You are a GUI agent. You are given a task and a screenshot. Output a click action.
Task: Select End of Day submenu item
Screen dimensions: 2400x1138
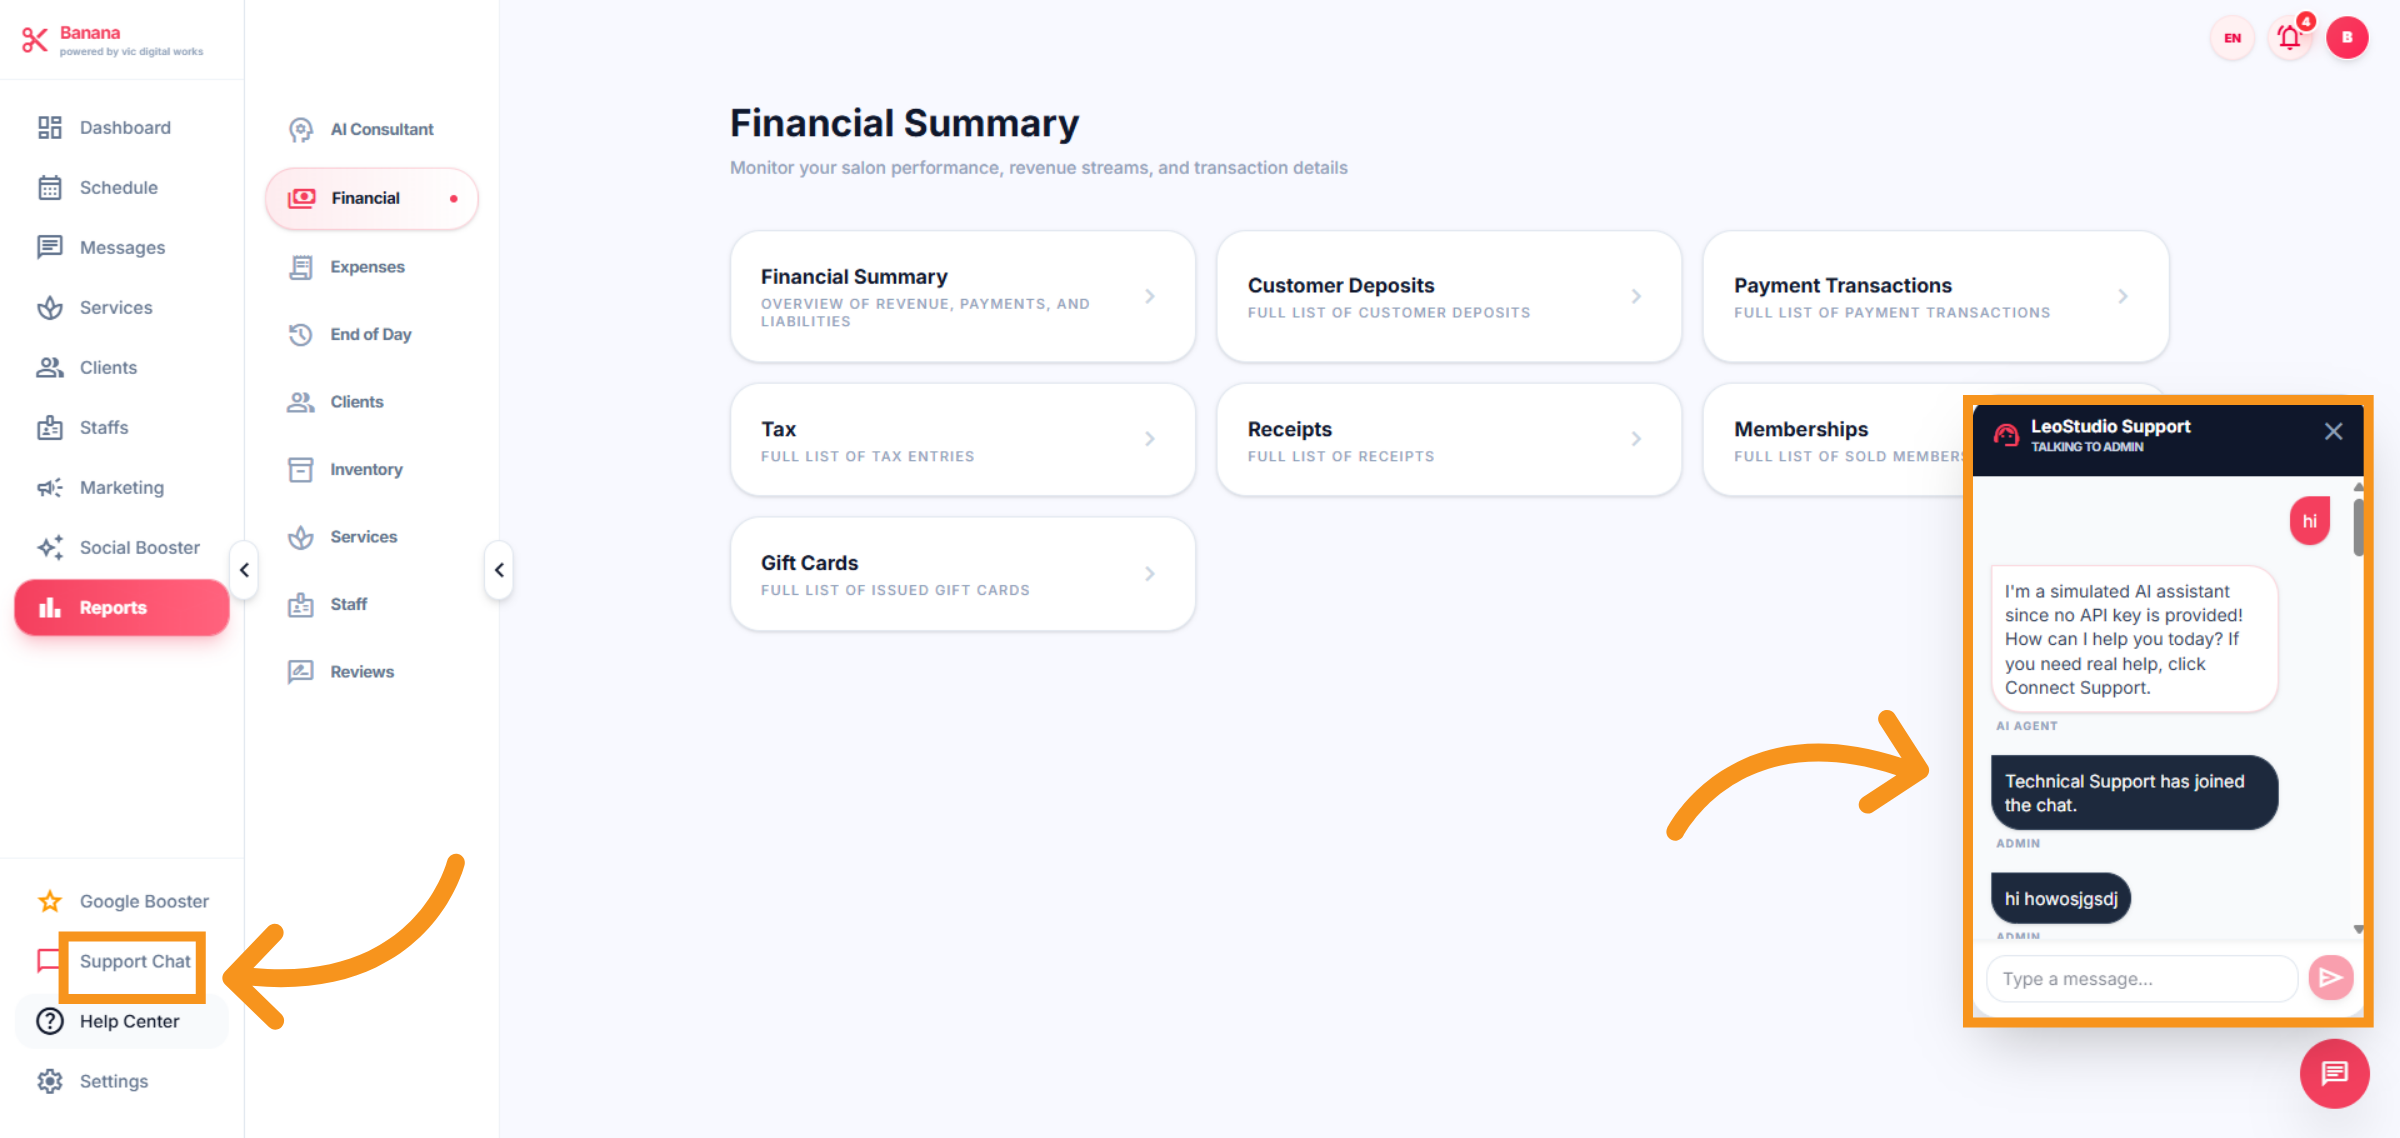(370, 334)
